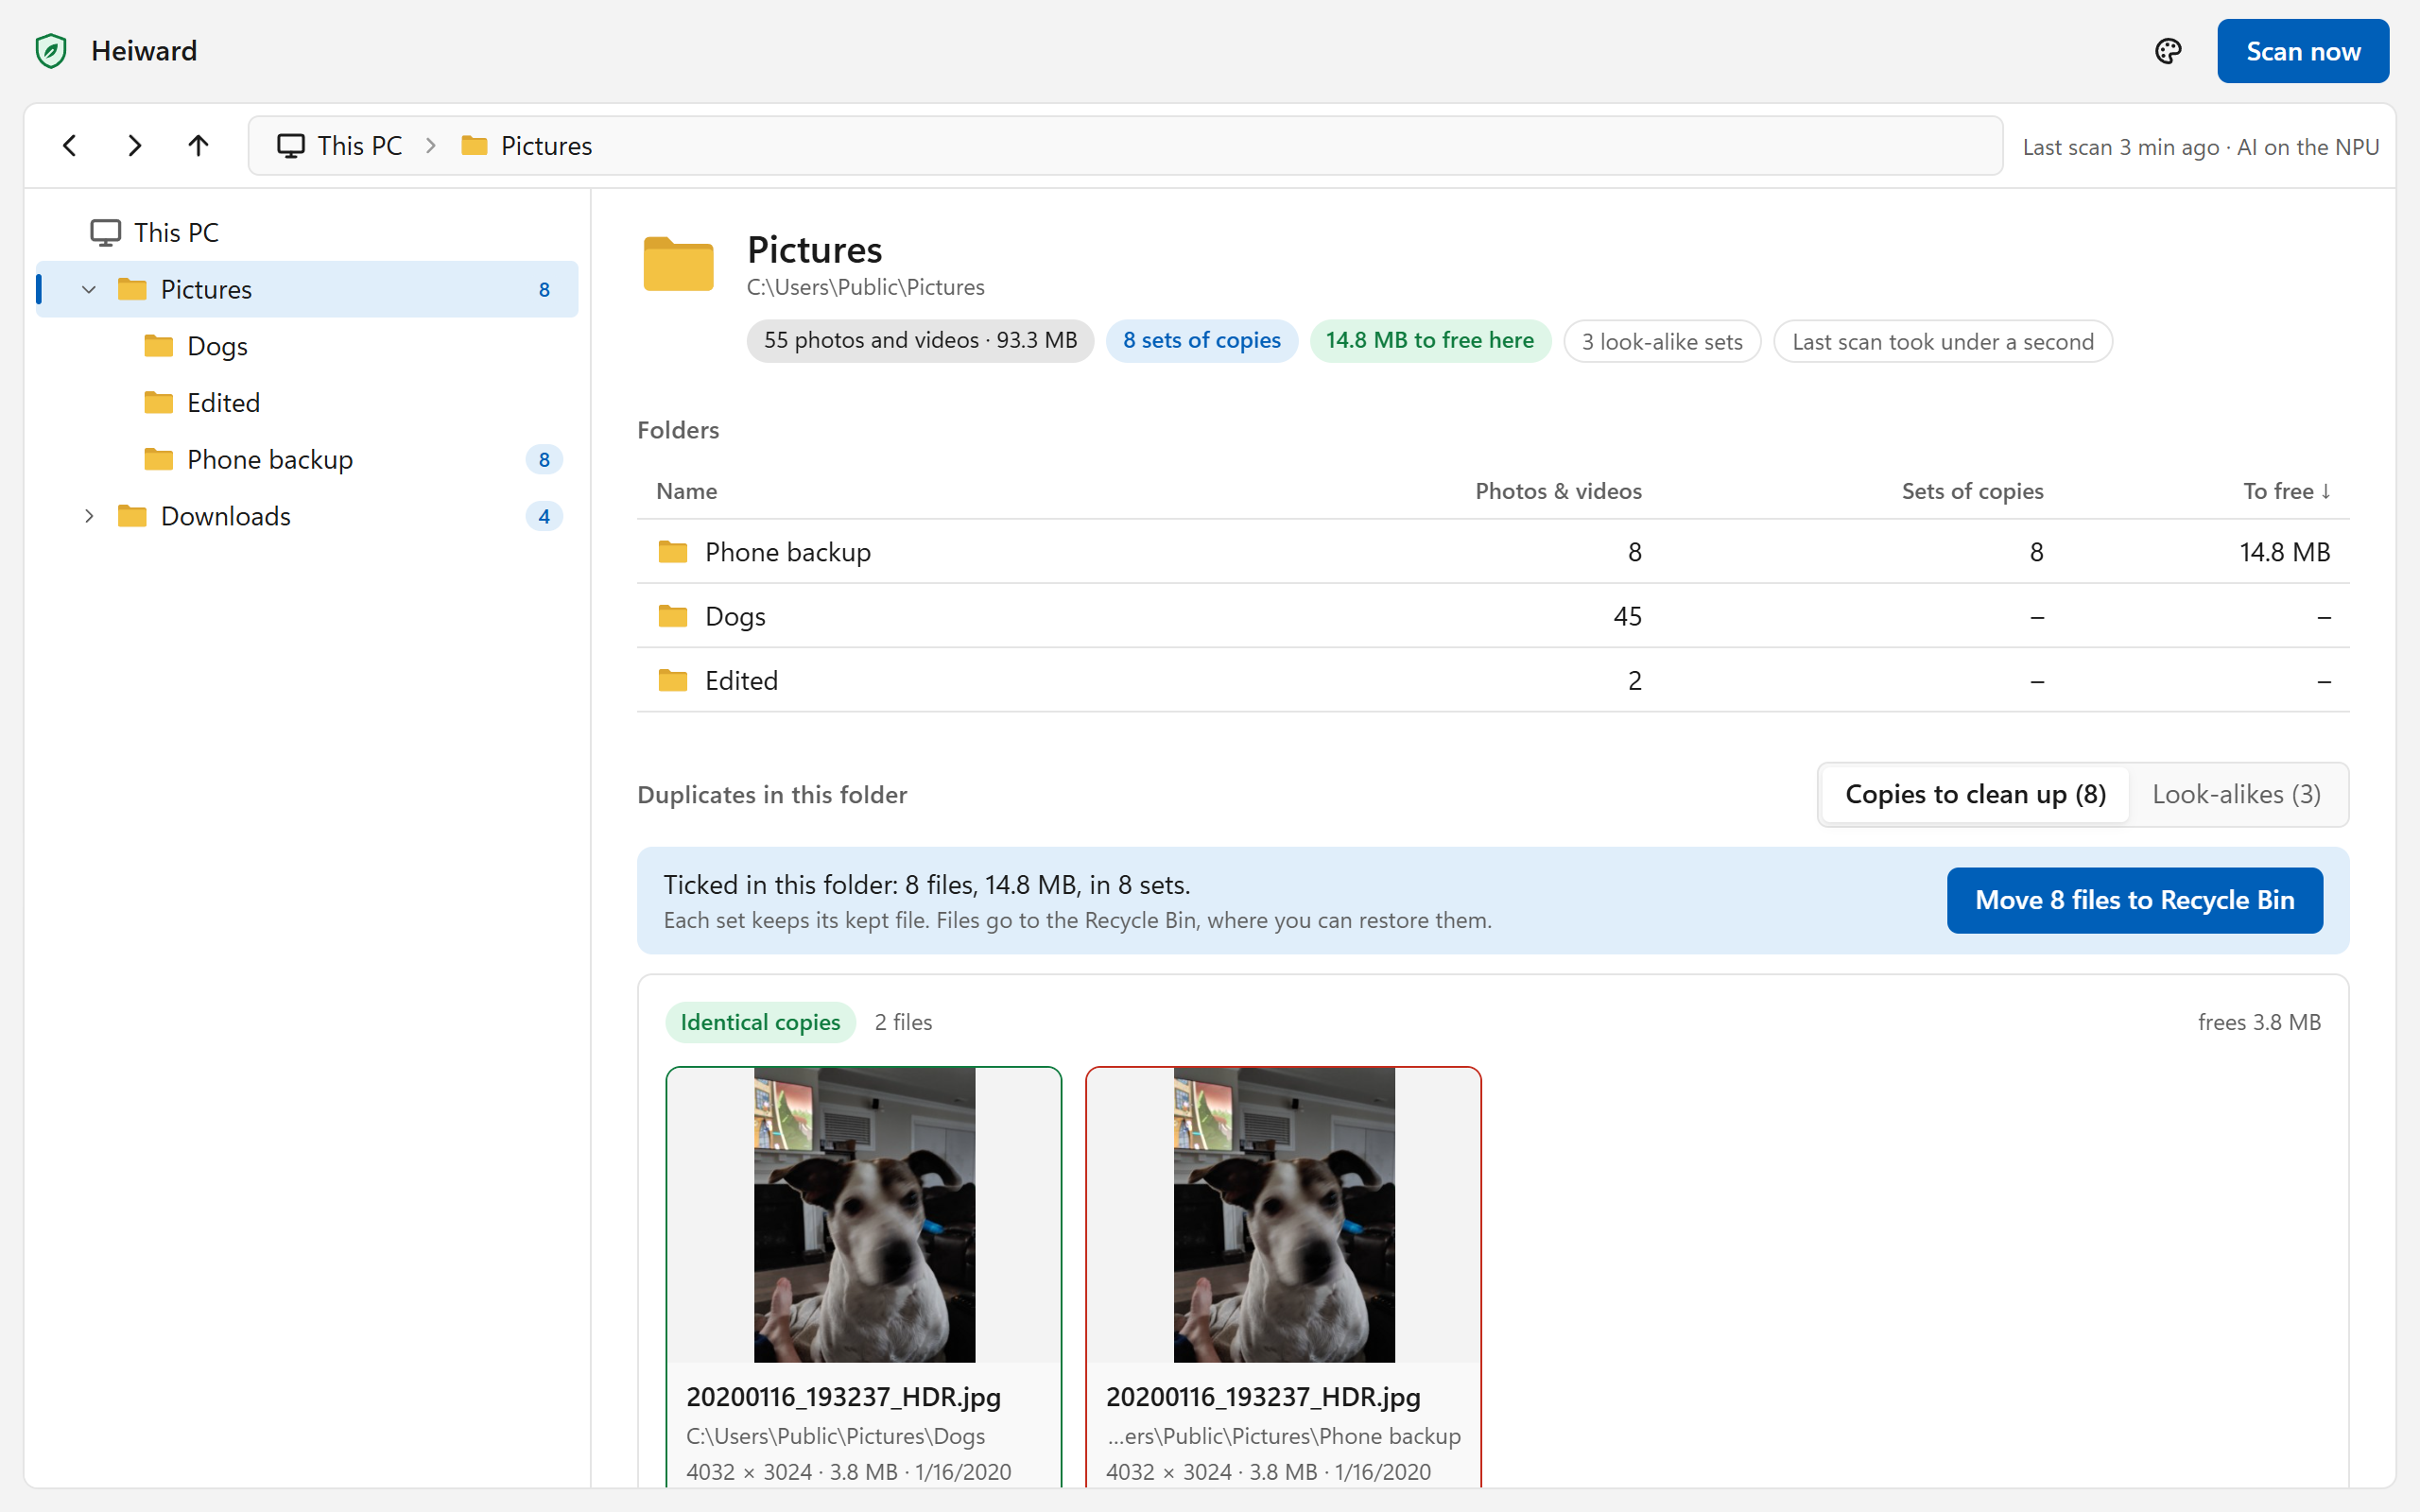Click the Identical copies label
This screenshot has width=2420, height=1512.
coord(760,1022)
